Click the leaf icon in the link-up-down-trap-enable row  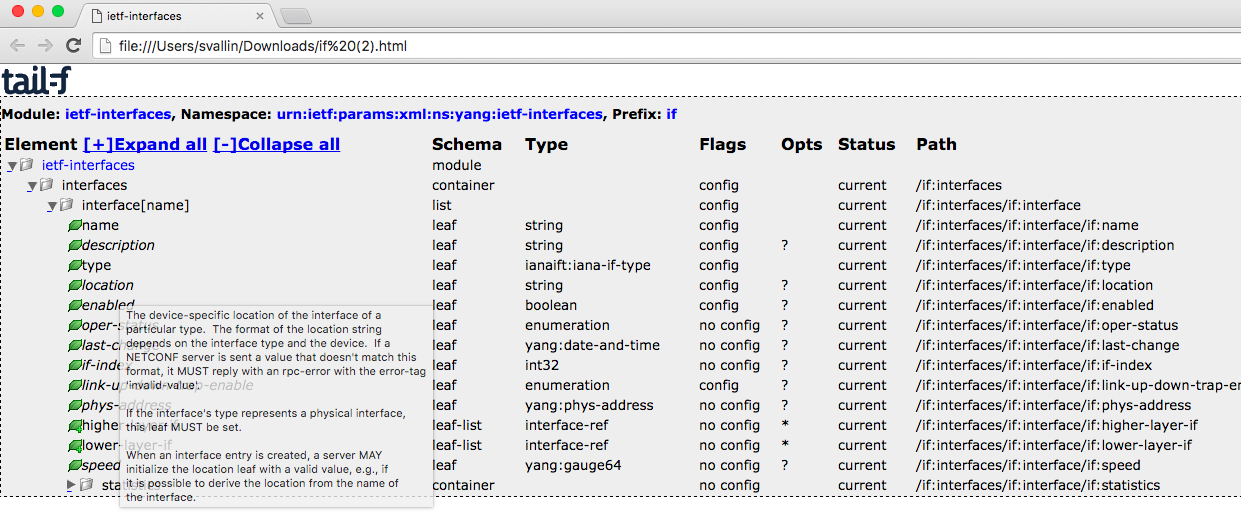click(74, 385)
